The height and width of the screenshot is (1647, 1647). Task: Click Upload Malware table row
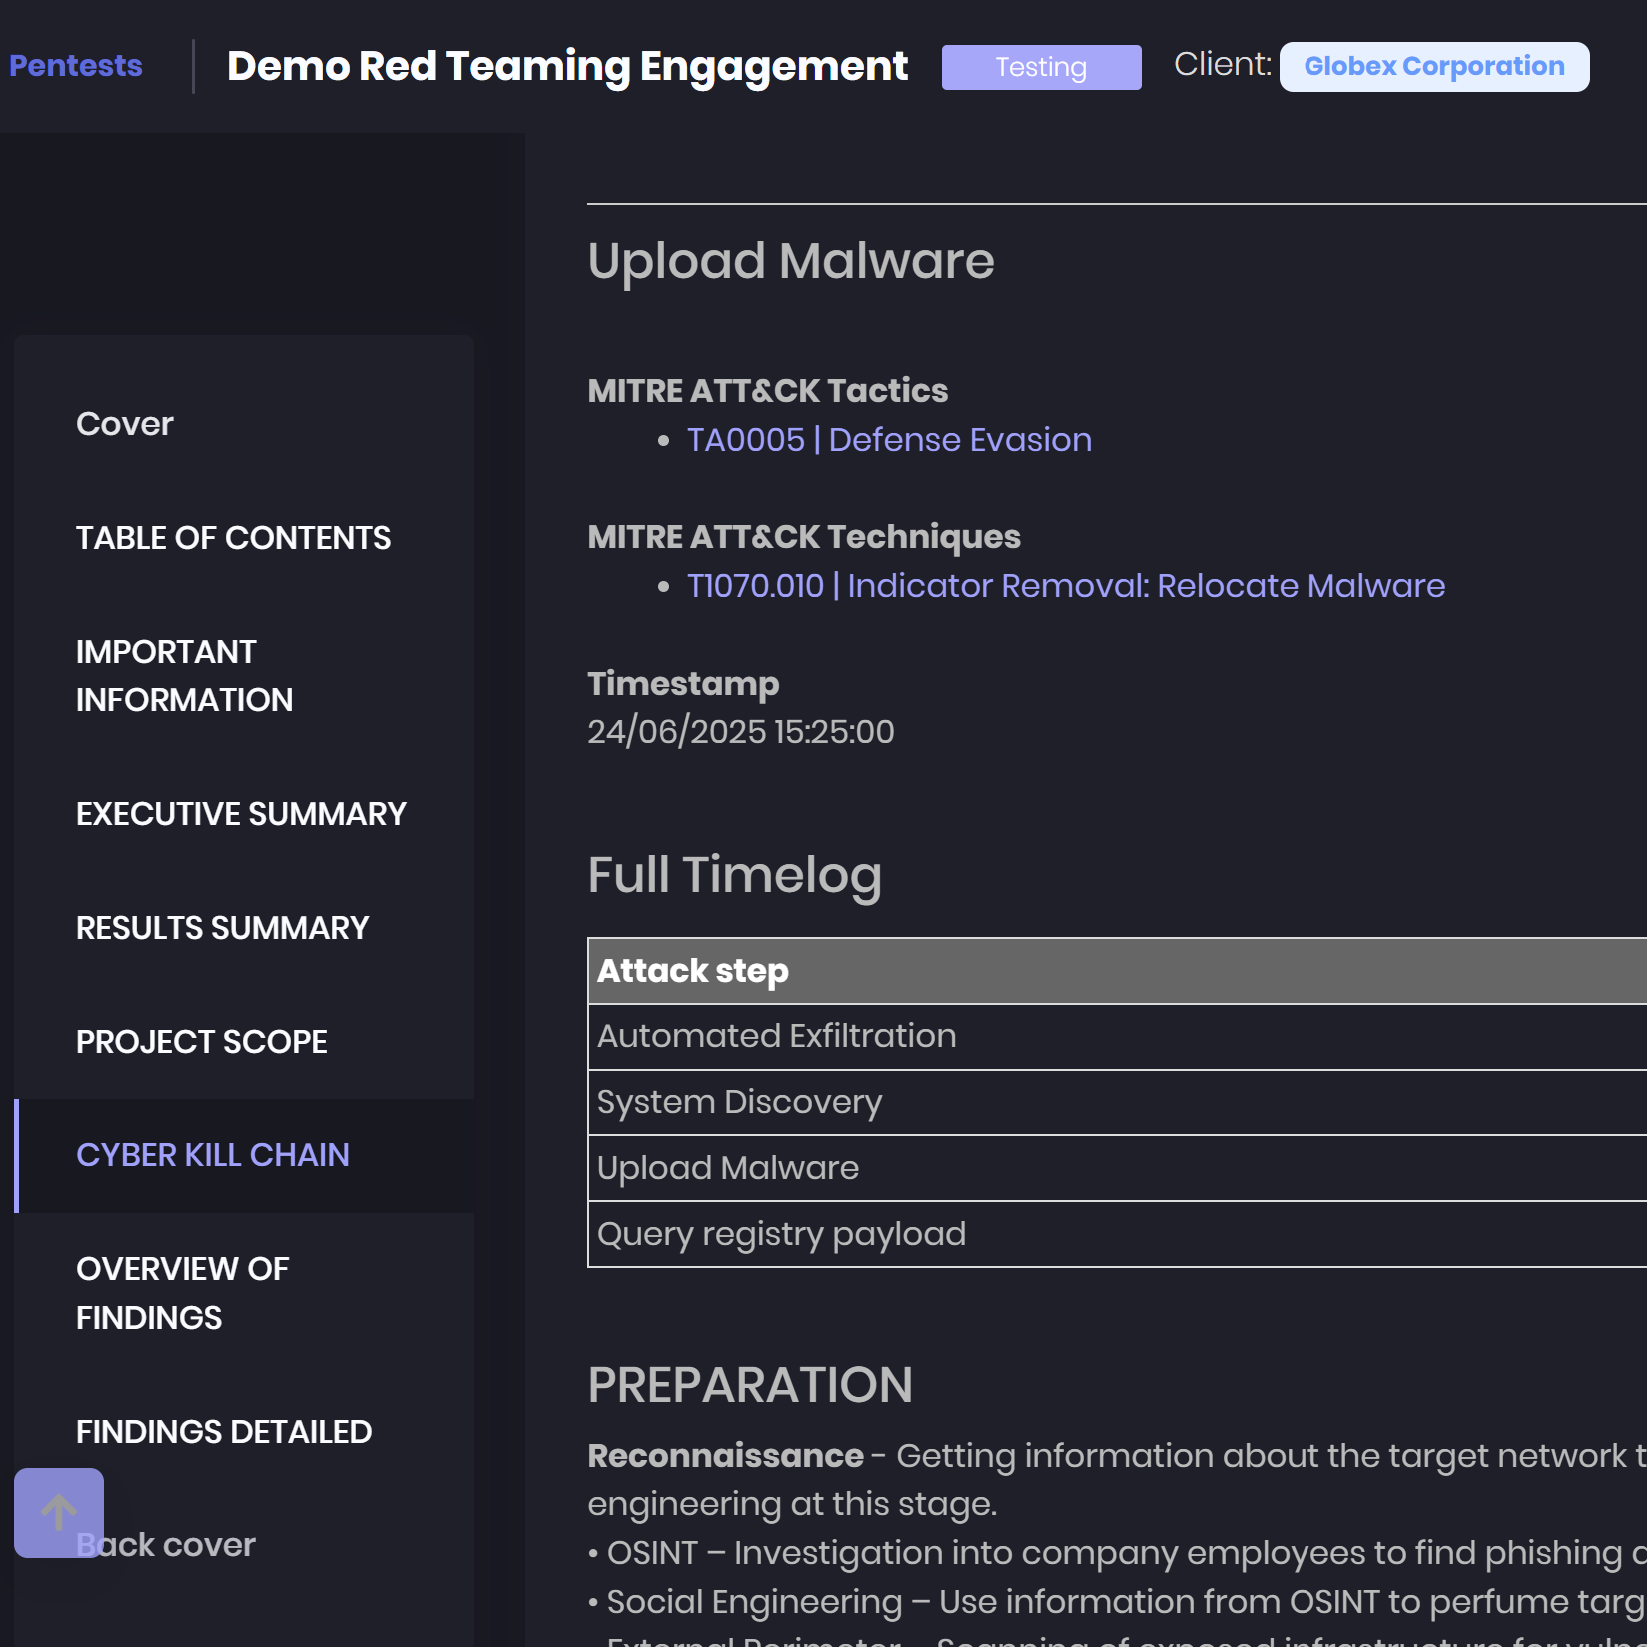click(1117, 1168)
